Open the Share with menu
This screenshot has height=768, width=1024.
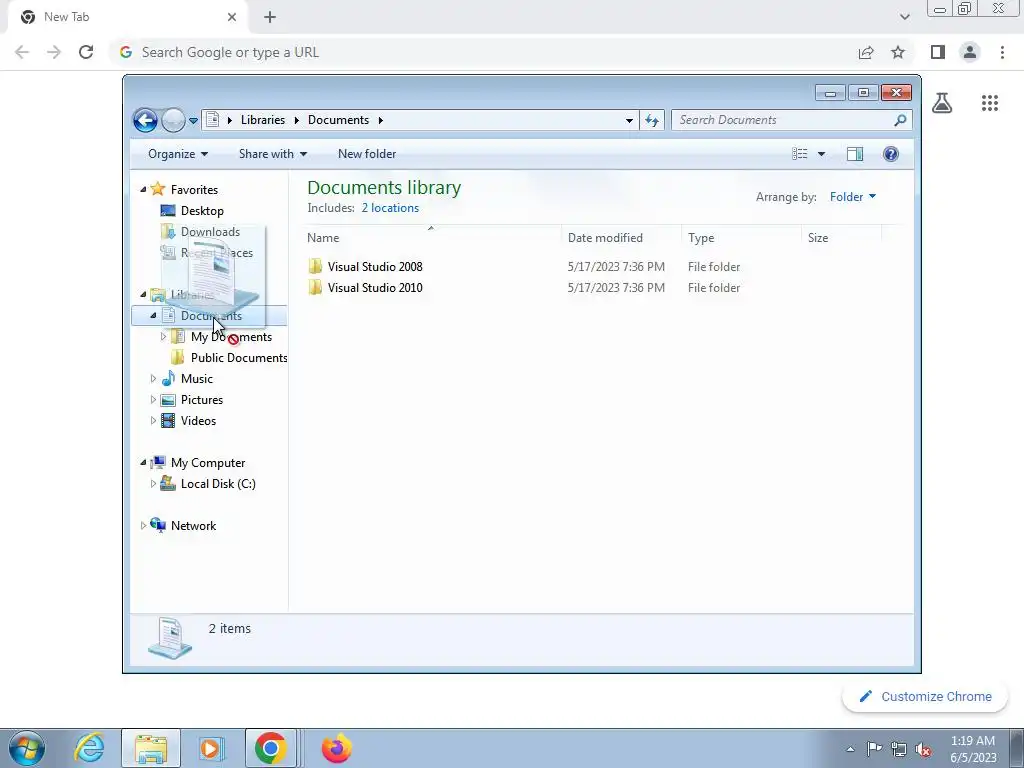tap(273, 154)
